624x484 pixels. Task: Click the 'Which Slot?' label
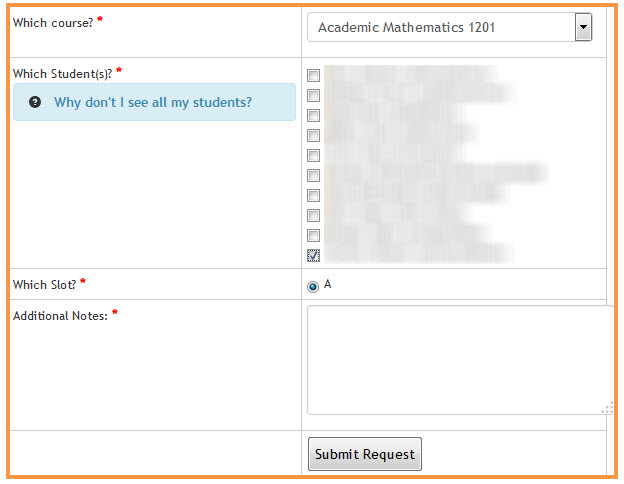point(45,285)
